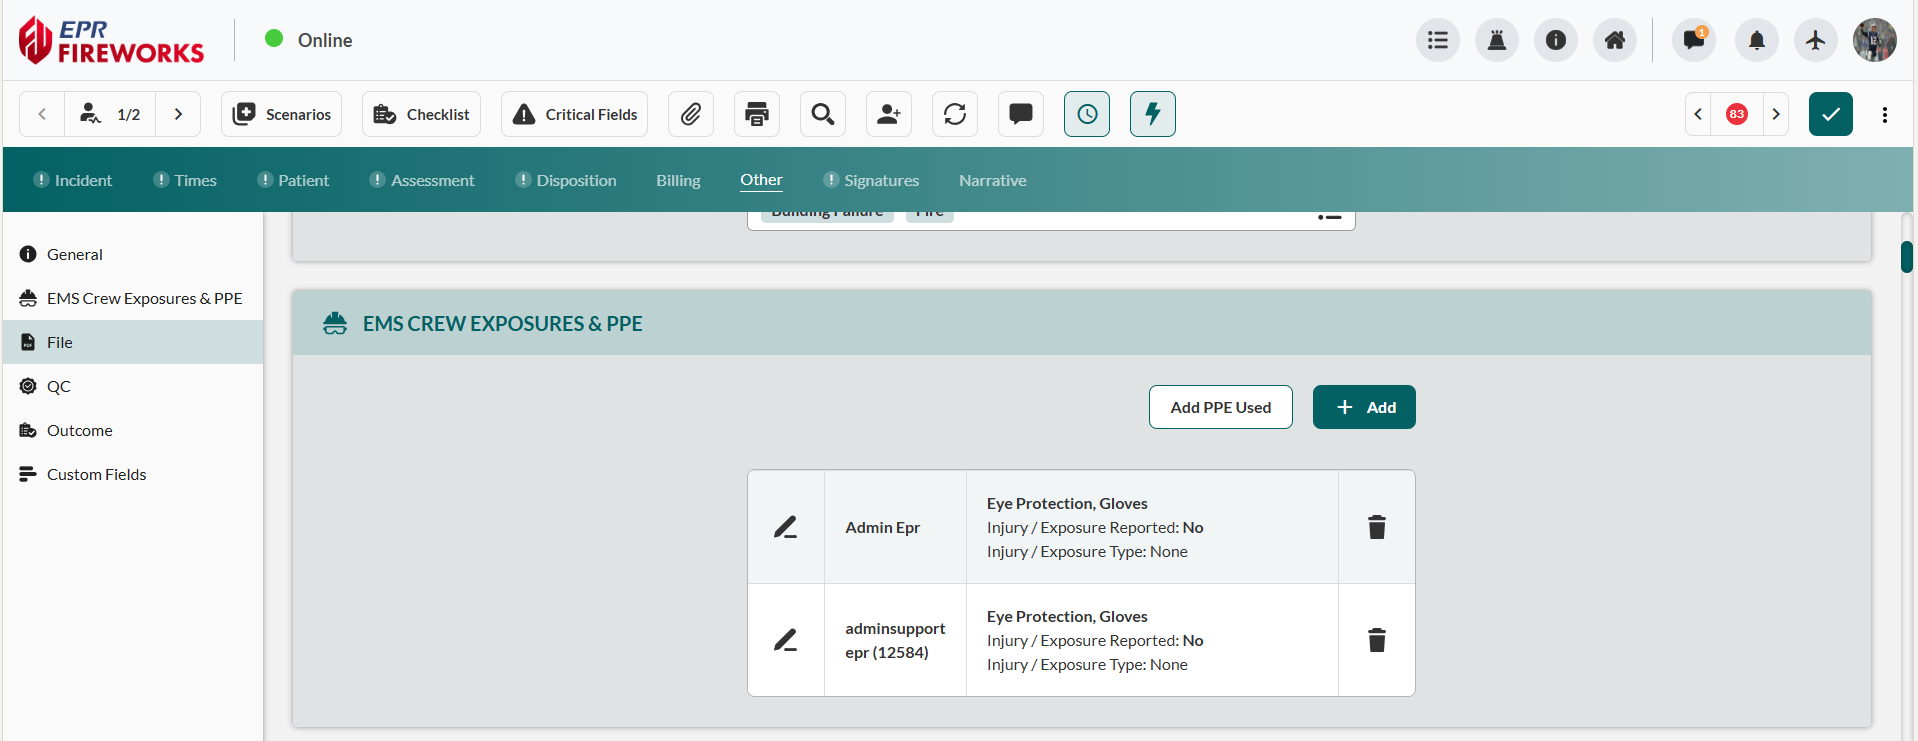Open the Billing tab
The width and height of the screenshot is (1918, 741).
pyautogui.click(x=678, y=180)
